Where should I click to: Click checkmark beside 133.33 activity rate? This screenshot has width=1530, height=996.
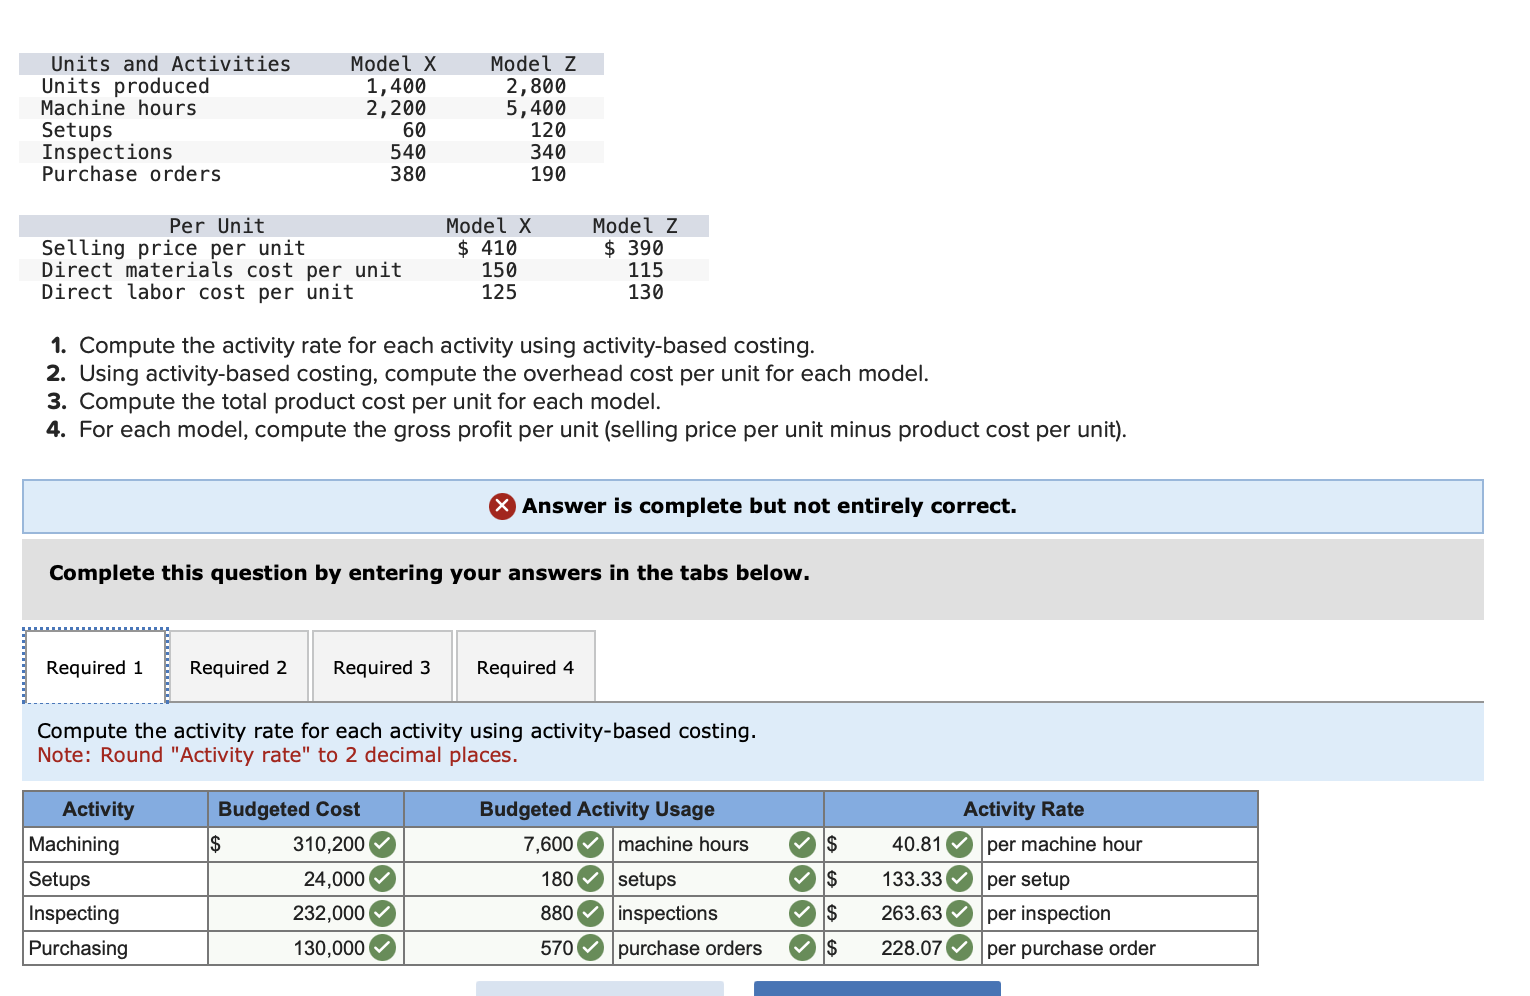tap(960, 879)
